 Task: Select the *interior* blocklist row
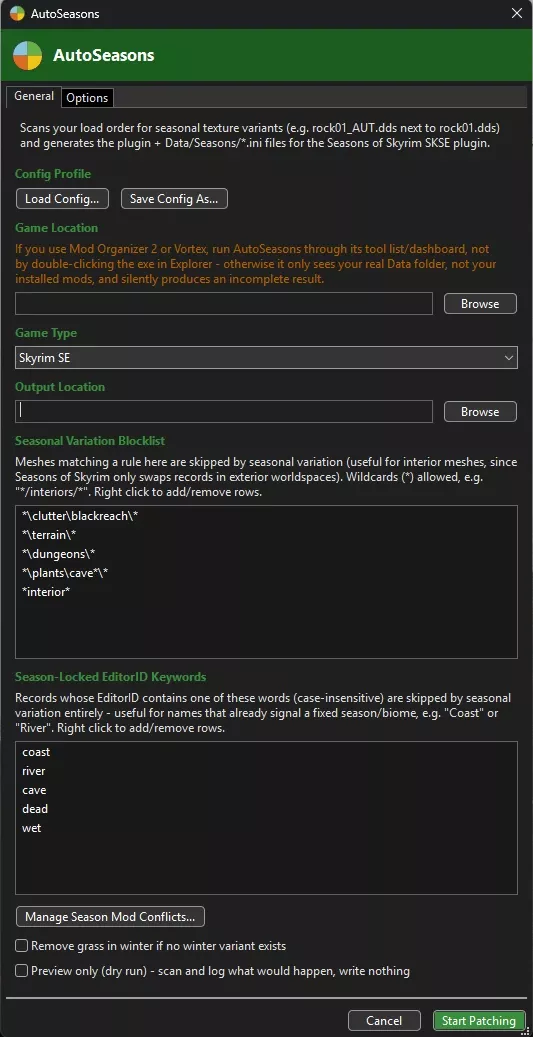pyautogui.click(x=266, y=592)
